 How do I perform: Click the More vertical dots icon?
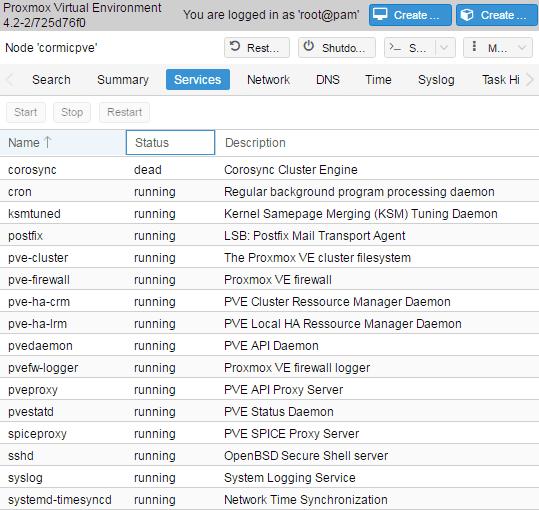coord(474,46)
